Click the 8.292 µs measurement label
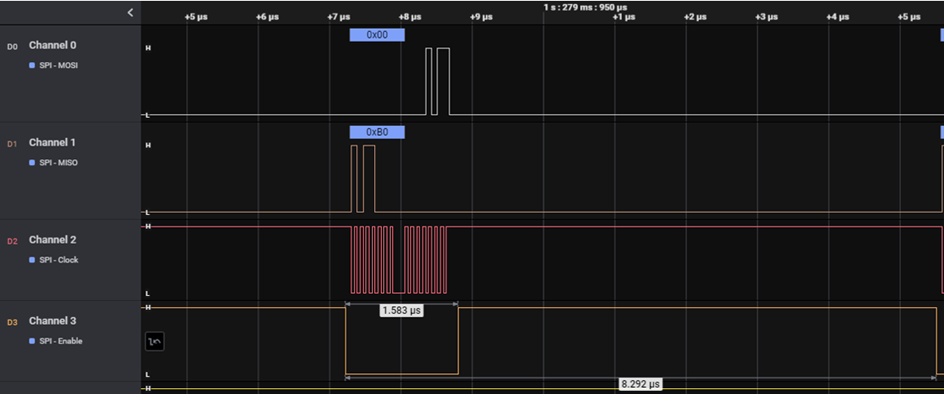 click(641, 384)
